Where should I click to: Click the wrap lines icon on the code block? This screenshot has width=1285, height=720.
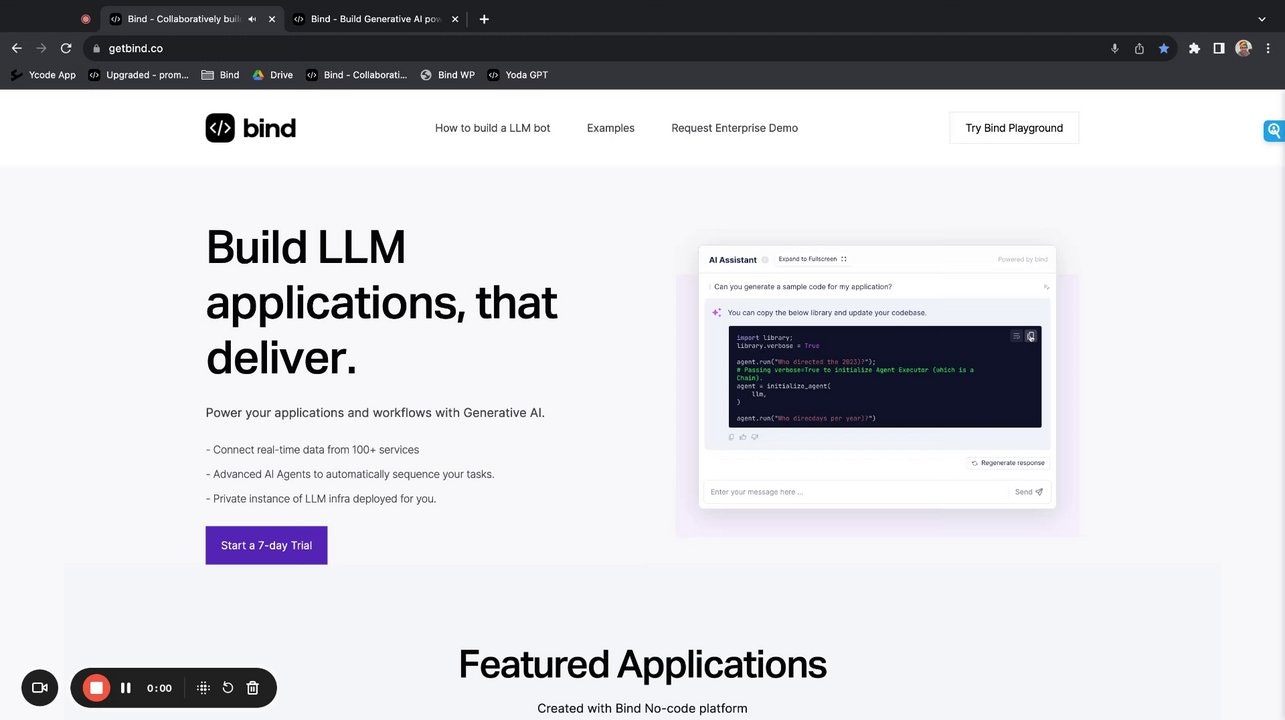point(1017,337)
